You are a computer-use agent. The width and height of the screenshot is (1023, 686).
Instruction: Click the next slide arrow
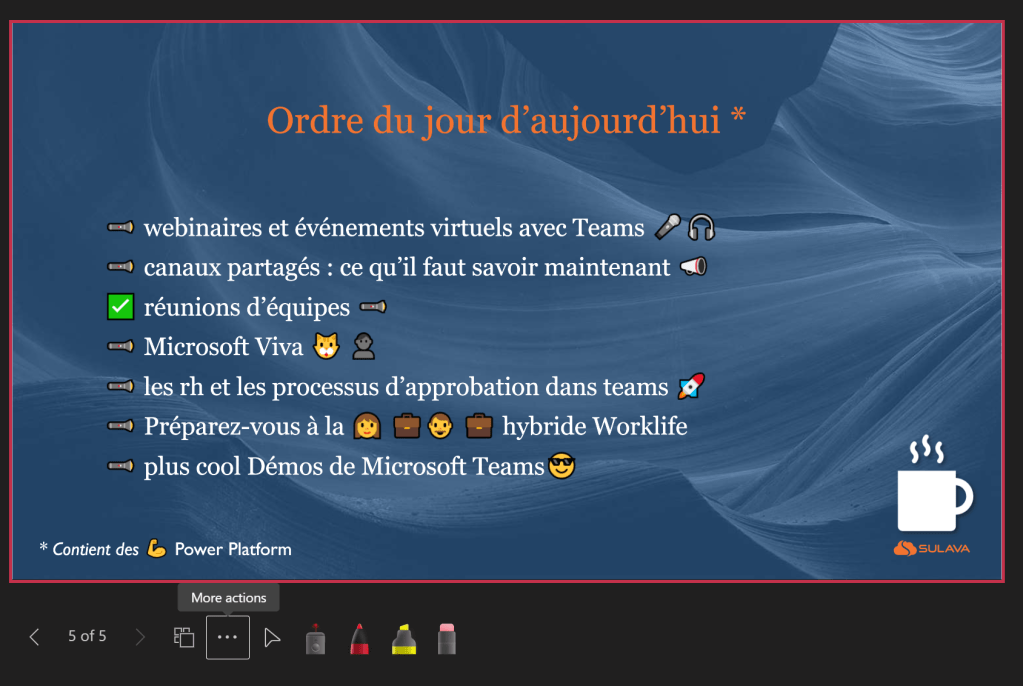[140, 637]
